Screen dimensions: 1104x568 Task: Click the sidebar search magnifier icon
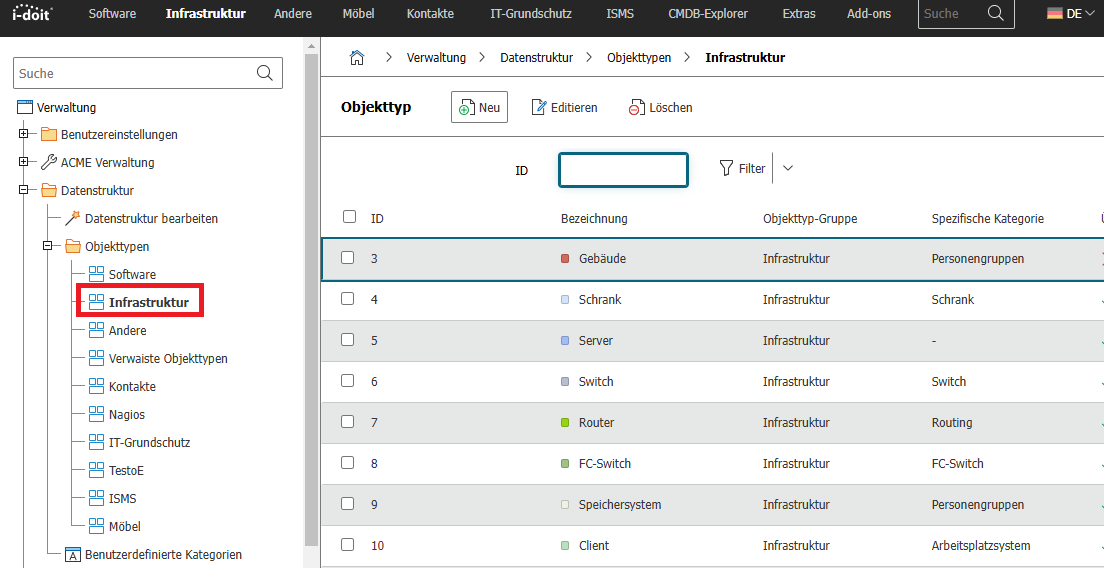click(265, 73)
